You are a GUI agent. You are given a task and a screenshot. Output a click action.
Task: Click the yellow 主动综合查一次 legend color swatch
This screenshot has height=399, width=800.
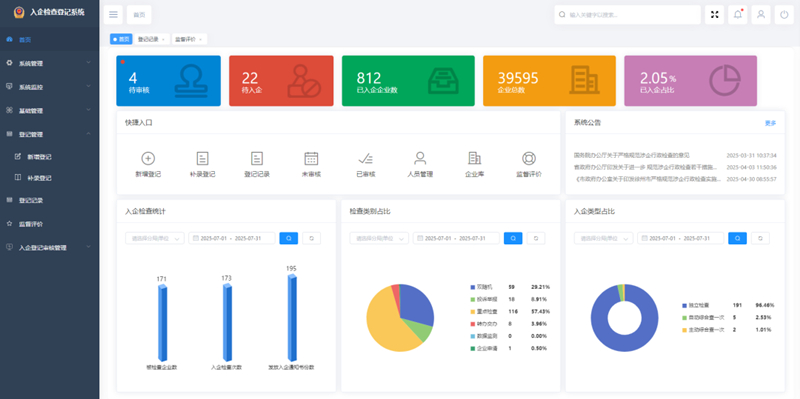coord(684,330)
